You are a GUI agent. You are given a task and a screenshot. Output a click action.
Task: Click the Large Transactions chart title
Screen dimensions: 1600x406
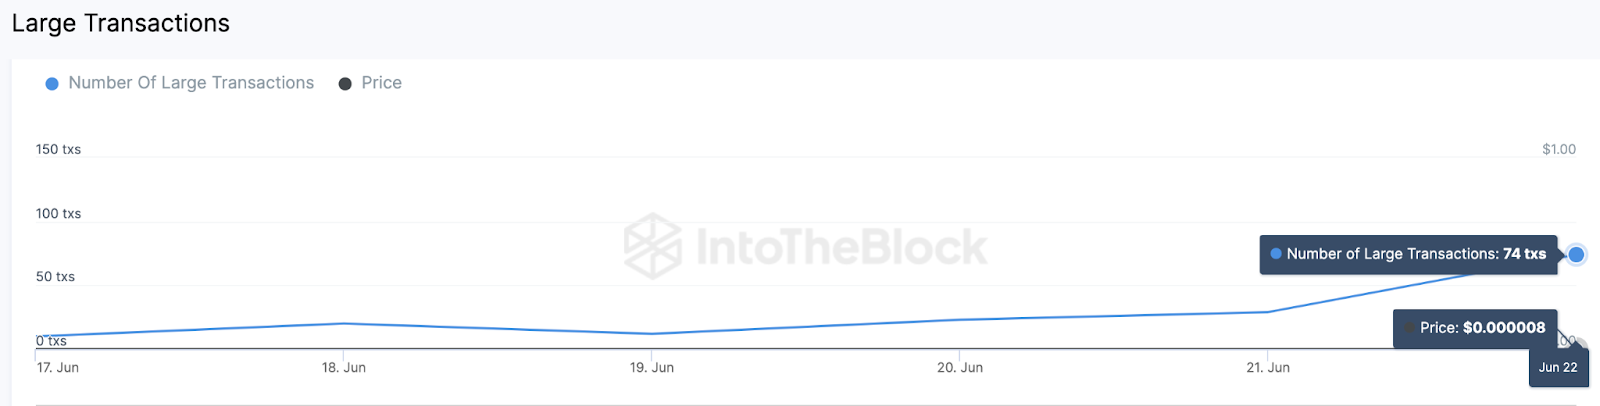[121, 23]
